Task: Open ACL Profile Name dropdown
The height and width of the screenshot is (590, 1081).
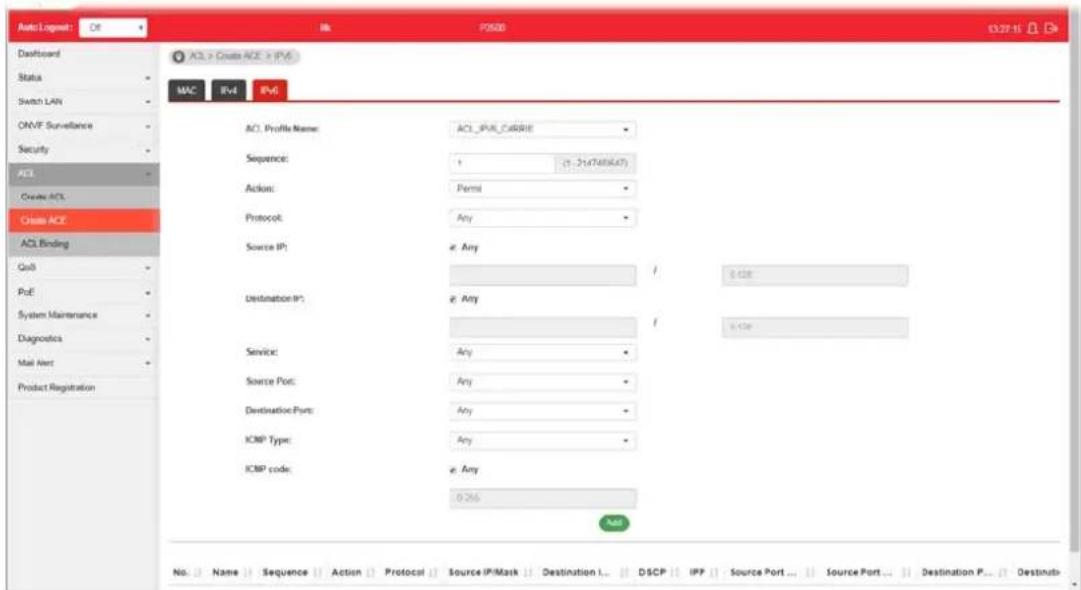Action: 543,130
